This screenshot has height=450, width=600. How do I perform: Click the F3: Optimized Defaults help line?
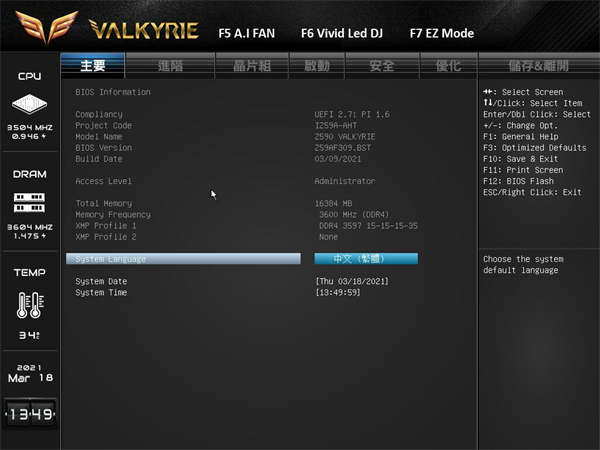(x=535, y=148)
